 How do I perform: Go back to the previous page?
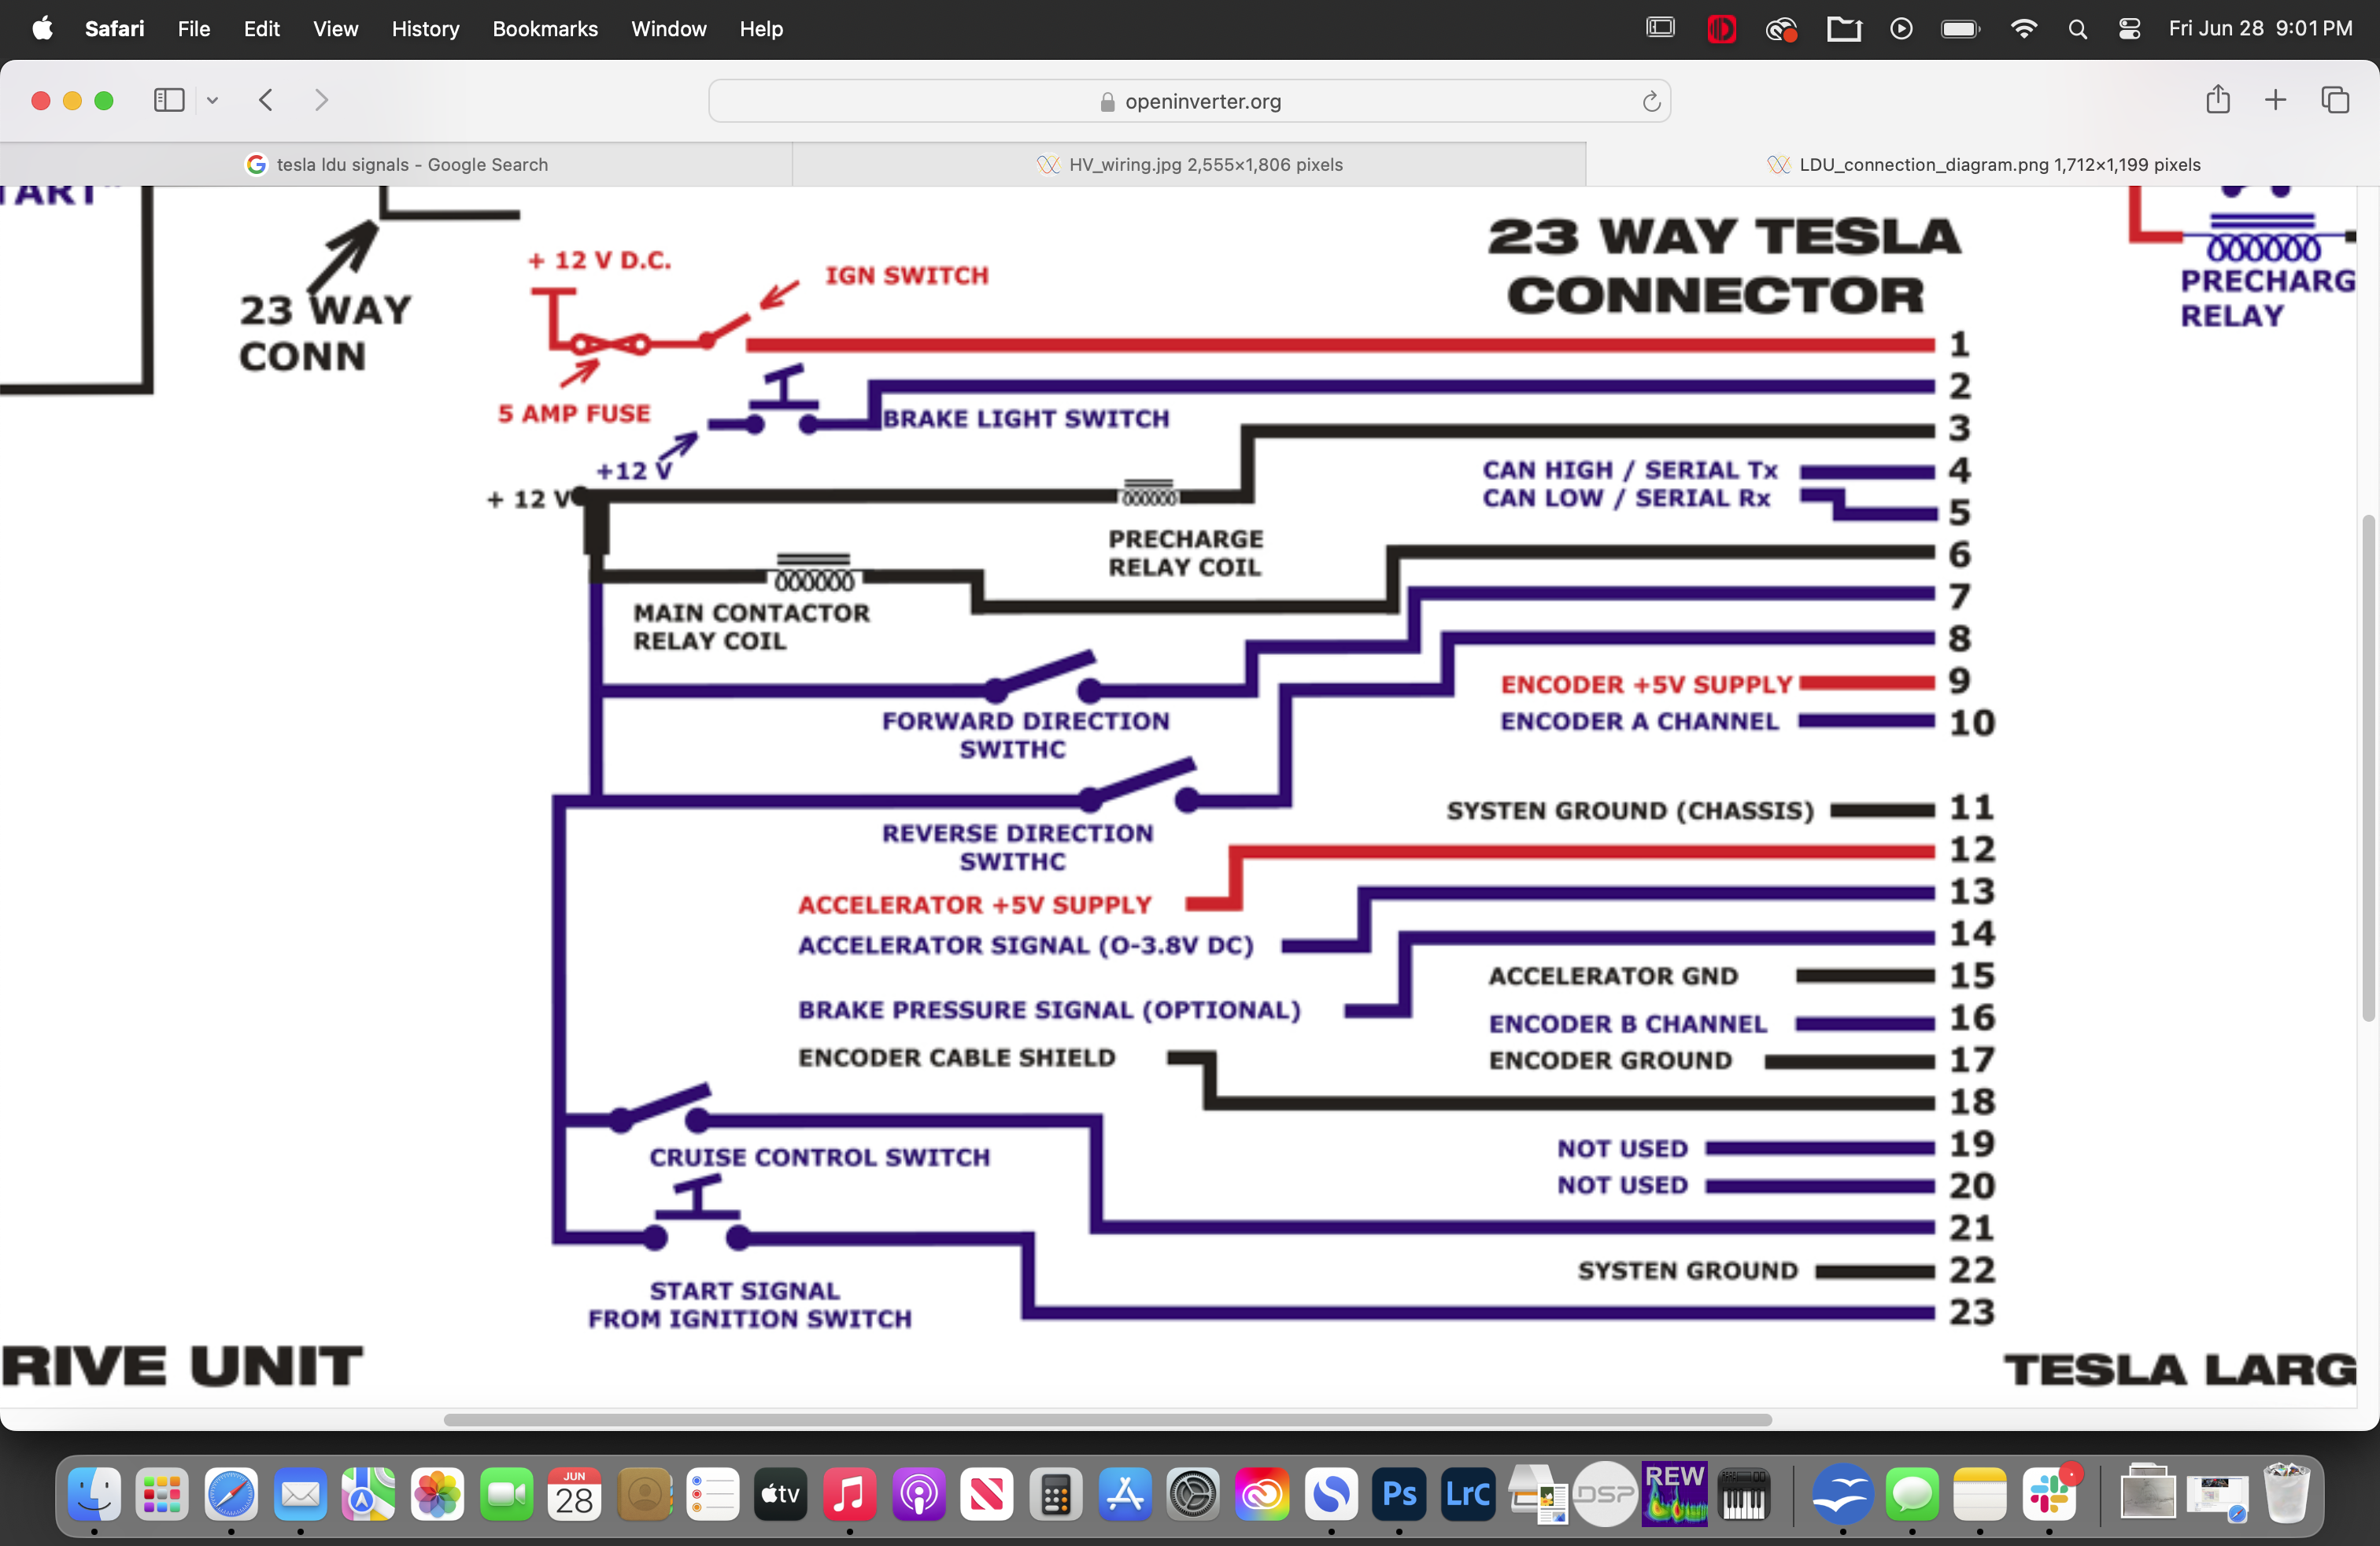(266, 100)
